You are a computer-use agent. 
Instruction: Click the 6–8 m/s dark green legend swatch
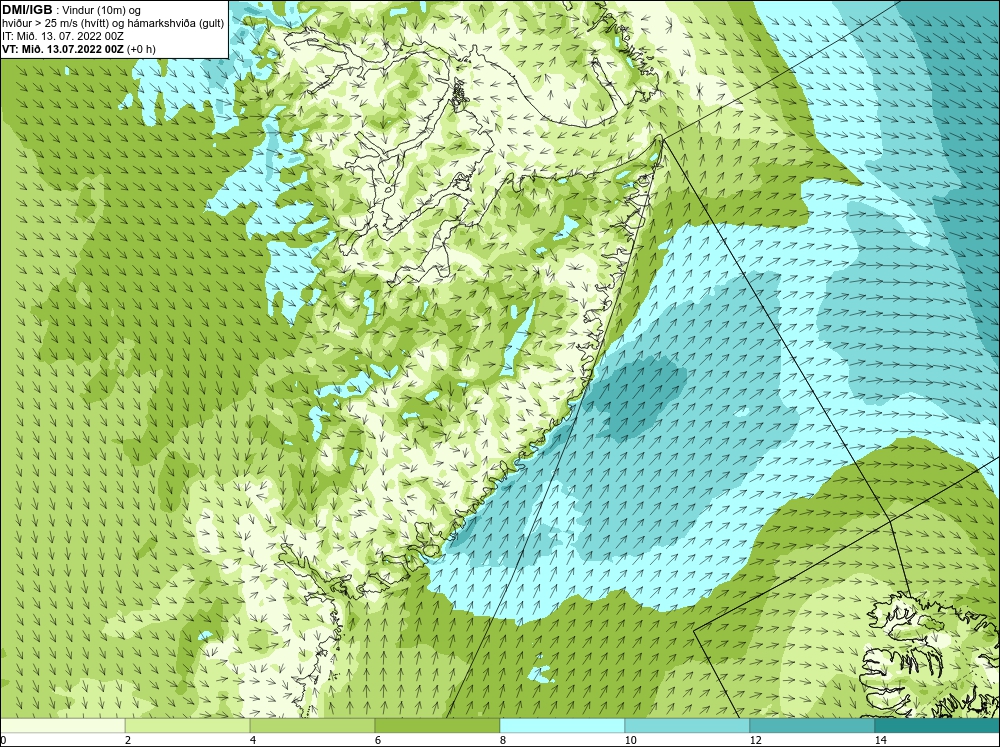(438, 725)
